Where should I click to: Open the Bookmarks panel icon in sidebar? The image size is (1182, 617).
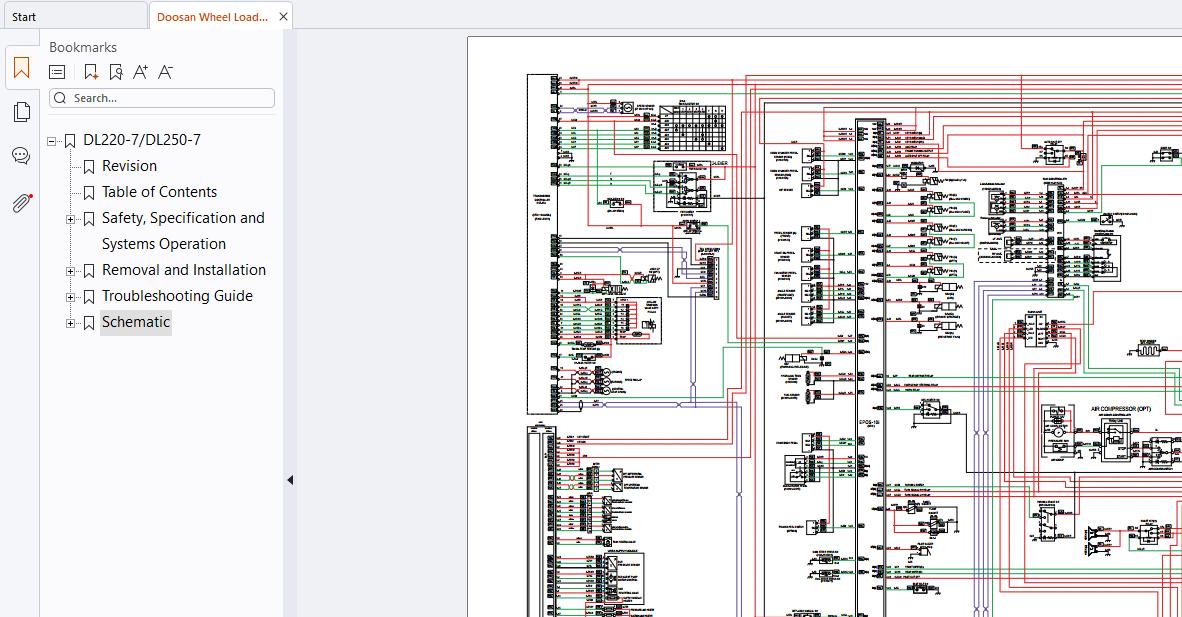21,69
